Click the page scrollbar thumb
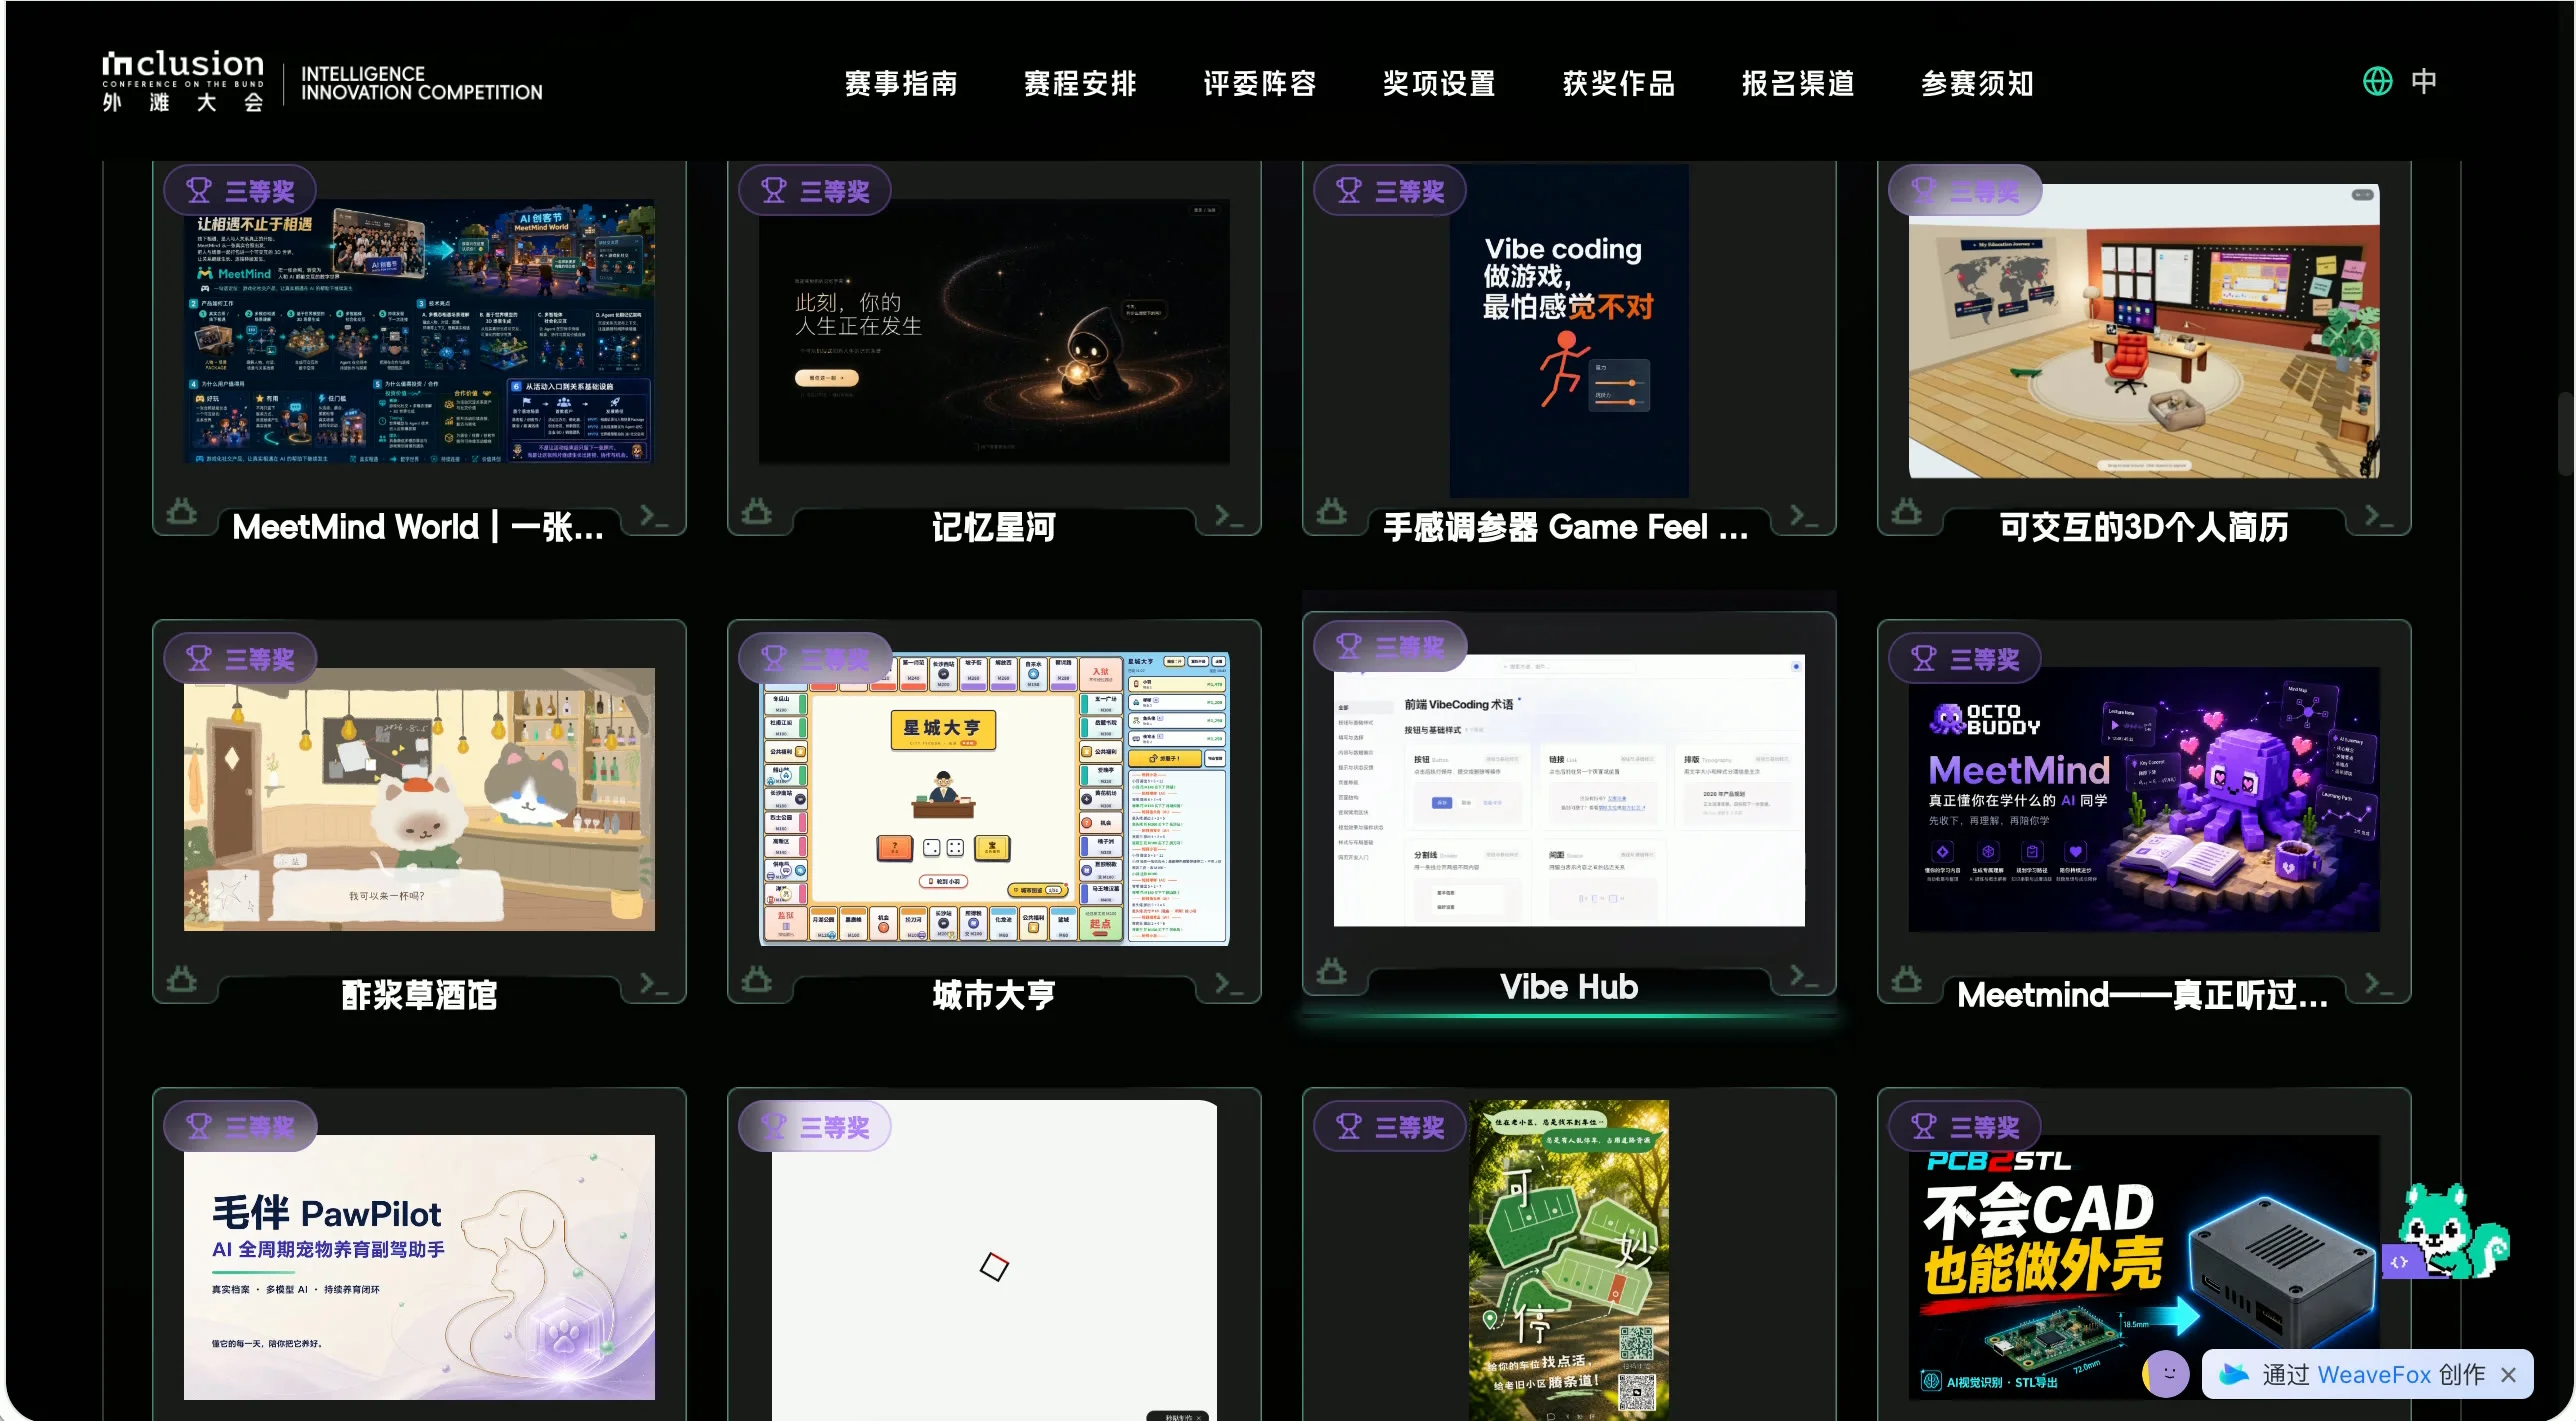Screen dimensions: 2576x1421 2568,433
